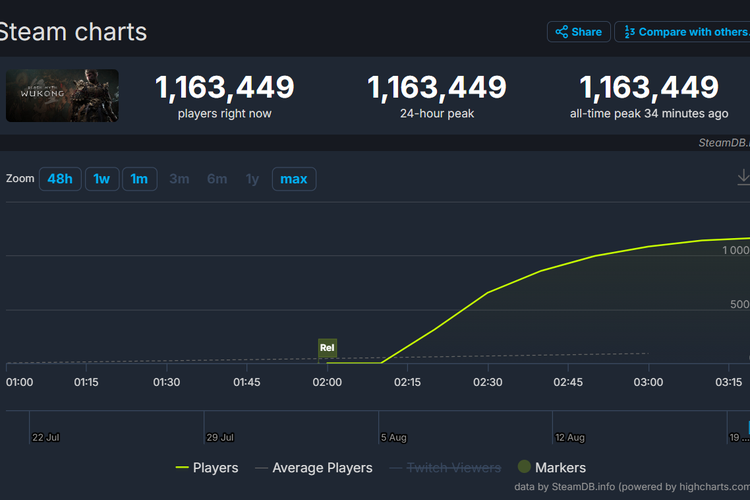The width and height of the screenshot is (750, 500).
Task: Enable the Twitch Viewers series
Action: tap(444, 467)
